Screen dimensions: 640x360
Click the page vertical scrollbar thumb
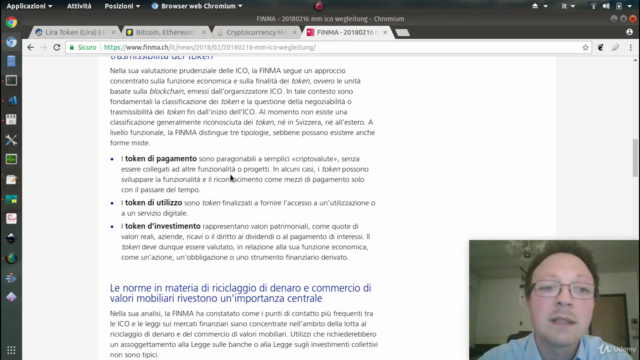point(635,158)
